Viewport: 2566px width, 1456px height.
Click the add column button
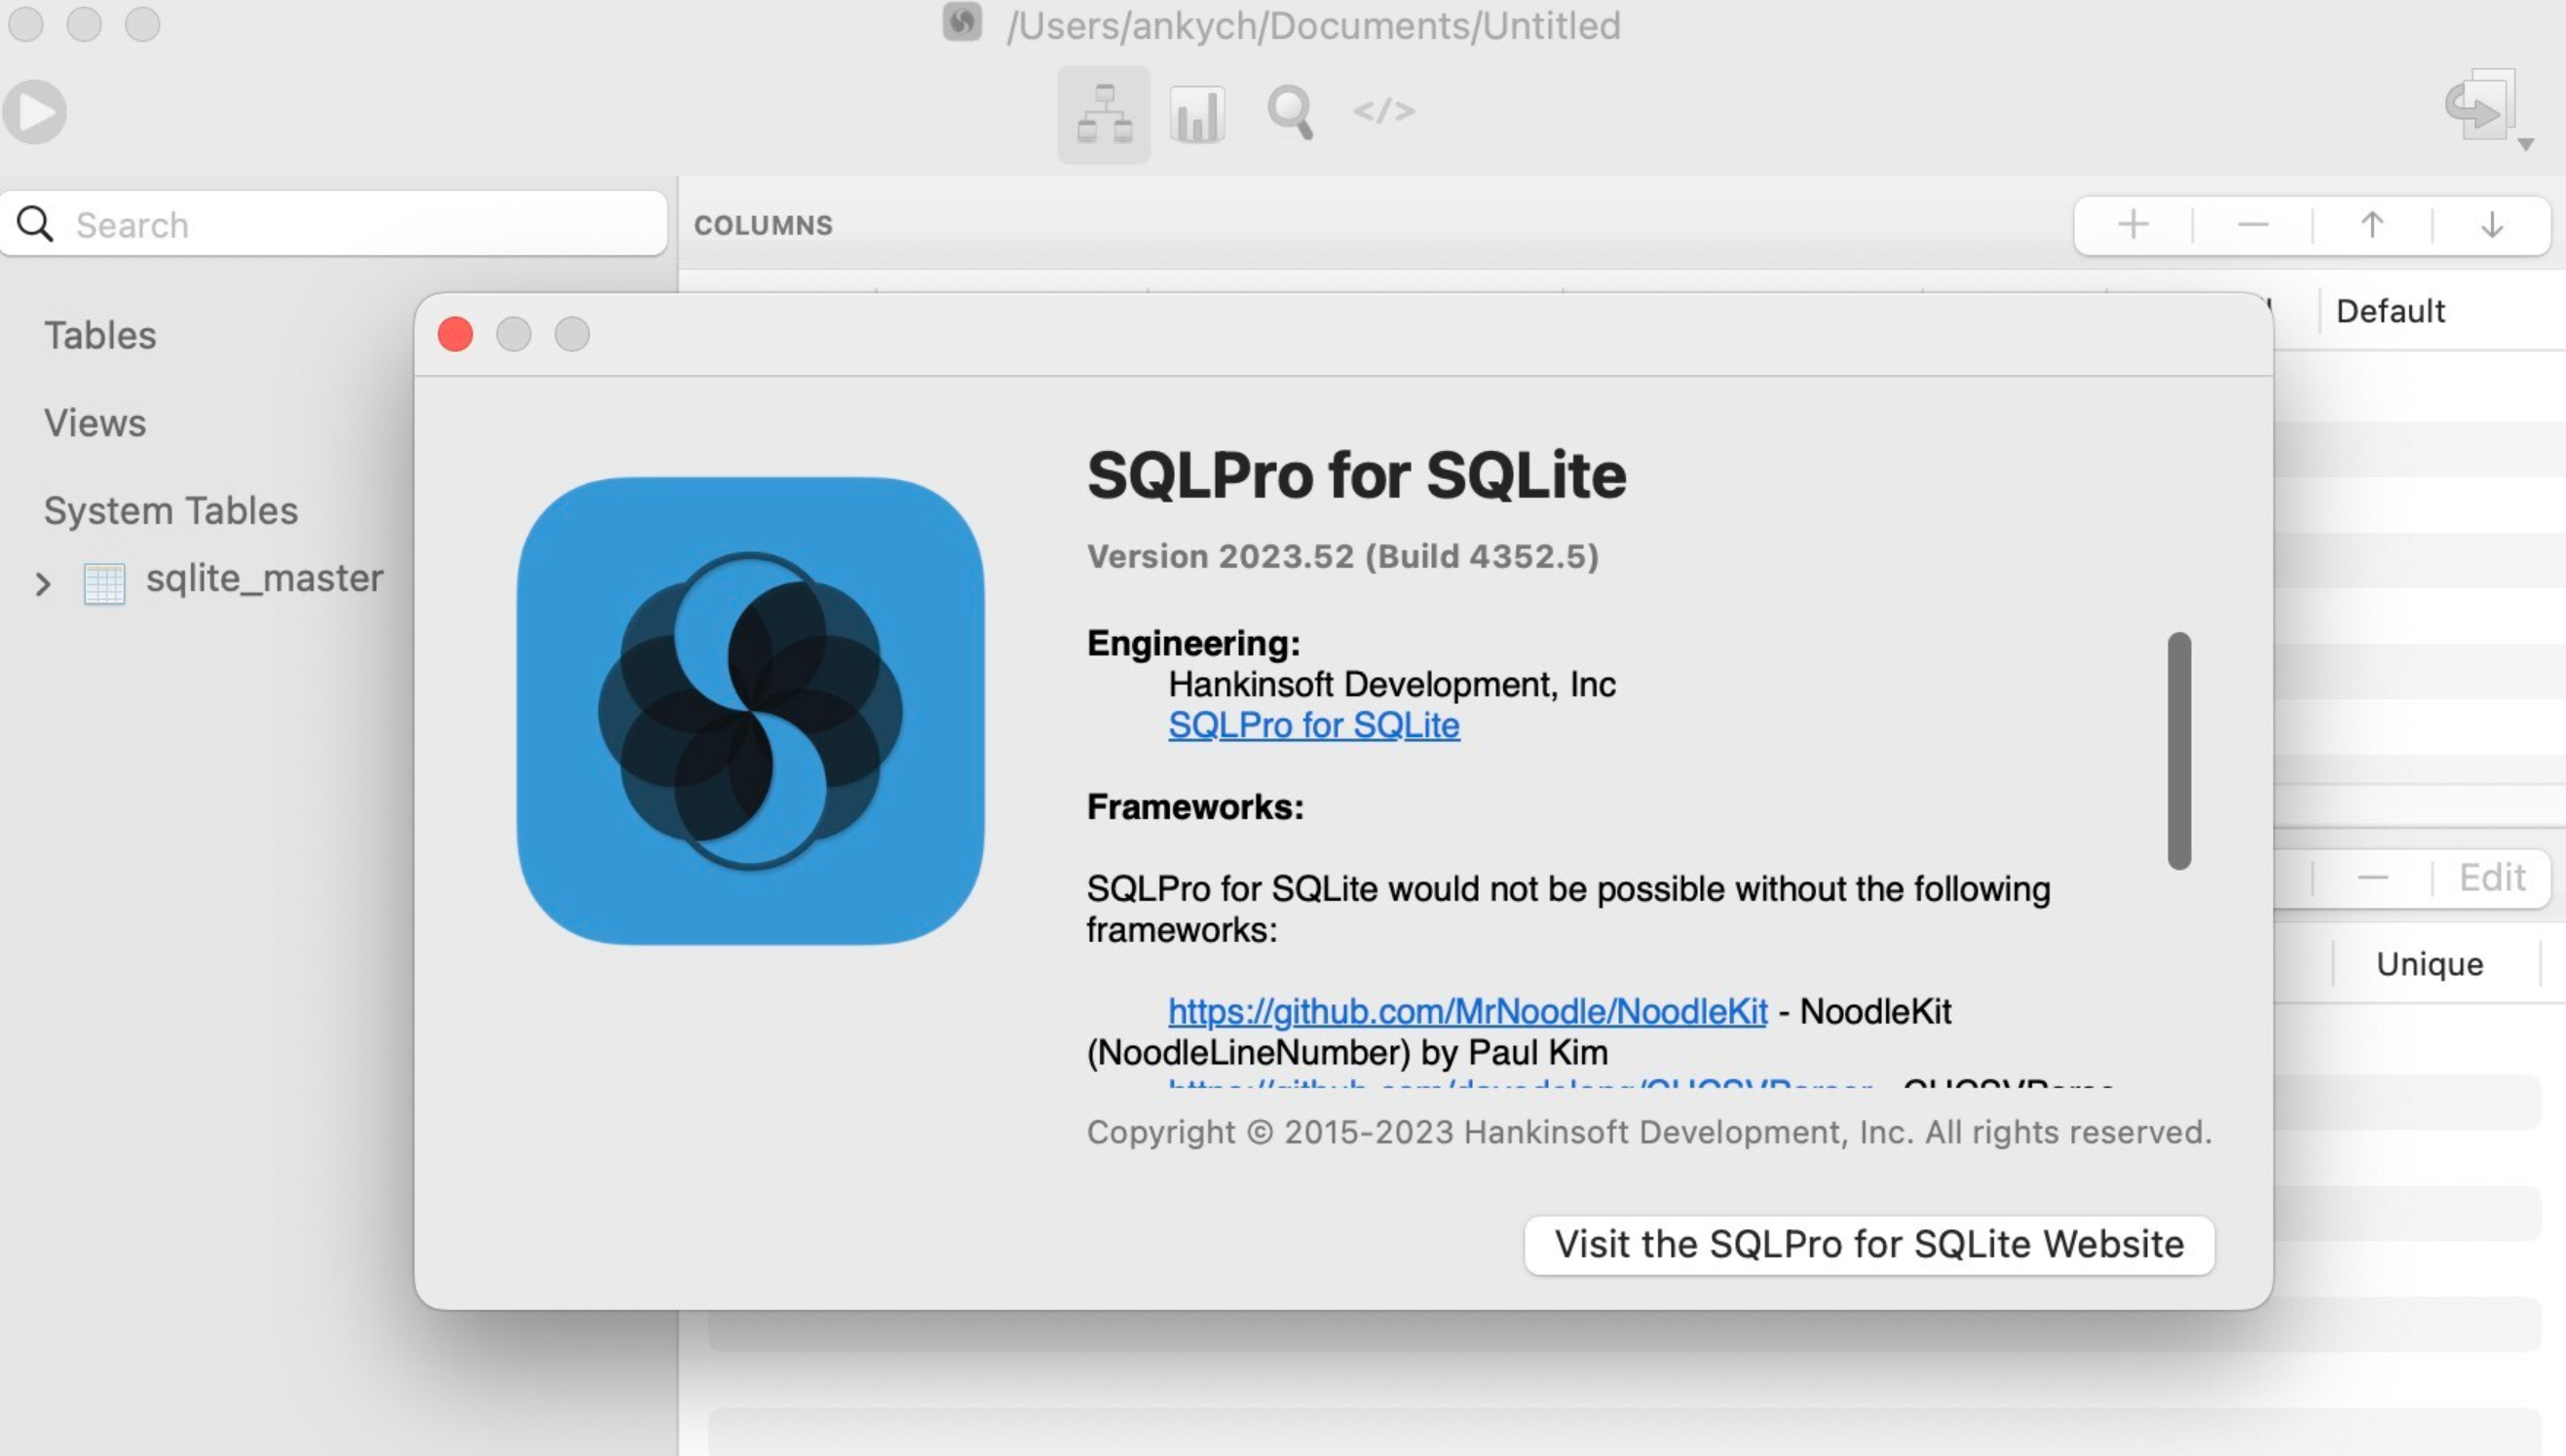click(x=2132, y=222)
